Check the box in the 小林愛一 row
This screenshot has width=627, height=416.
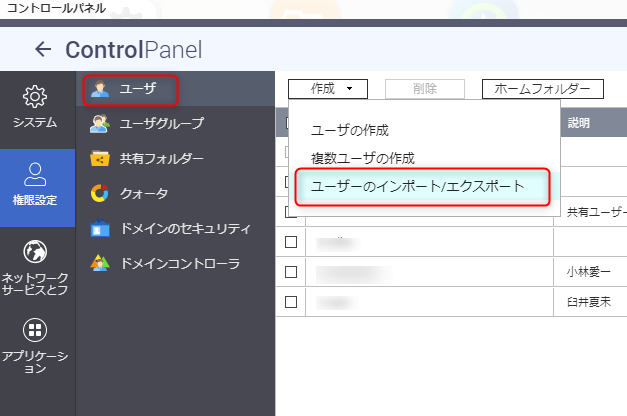pos(291,271)
